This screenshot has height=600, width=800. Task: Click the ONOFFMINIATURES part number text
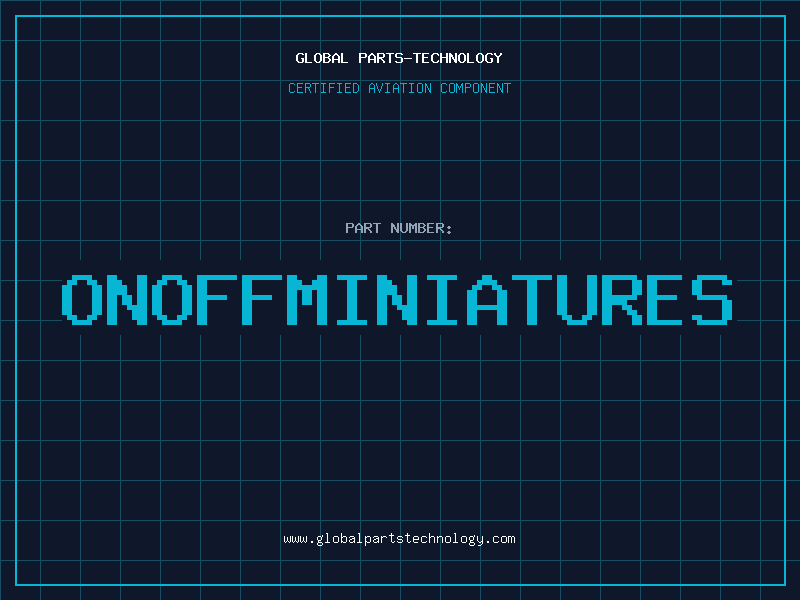coord(397,300)
